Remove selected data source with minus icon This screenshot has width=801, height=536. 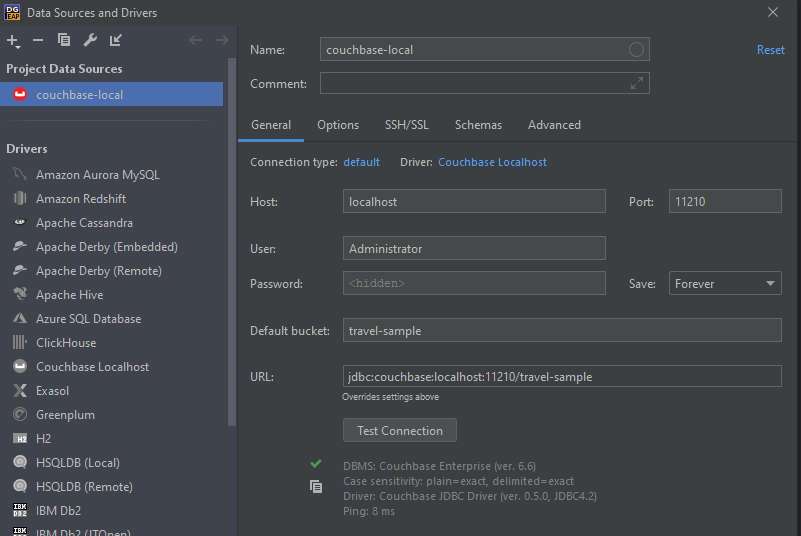(x=38, y=40)
